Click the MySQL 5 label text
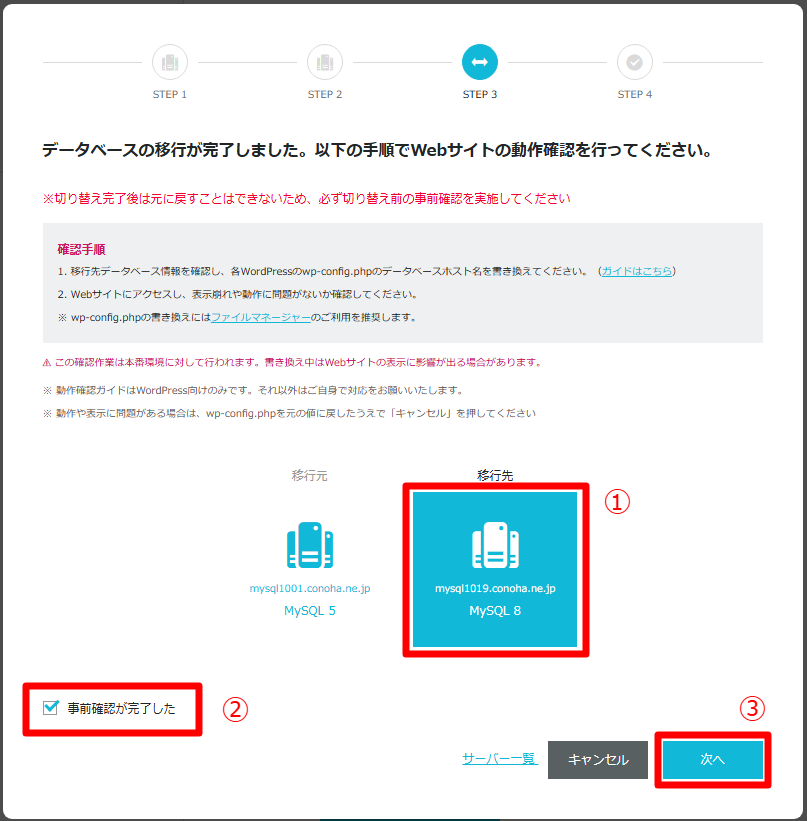This screenshot has height=821, width=807. [x=309, y=609]
